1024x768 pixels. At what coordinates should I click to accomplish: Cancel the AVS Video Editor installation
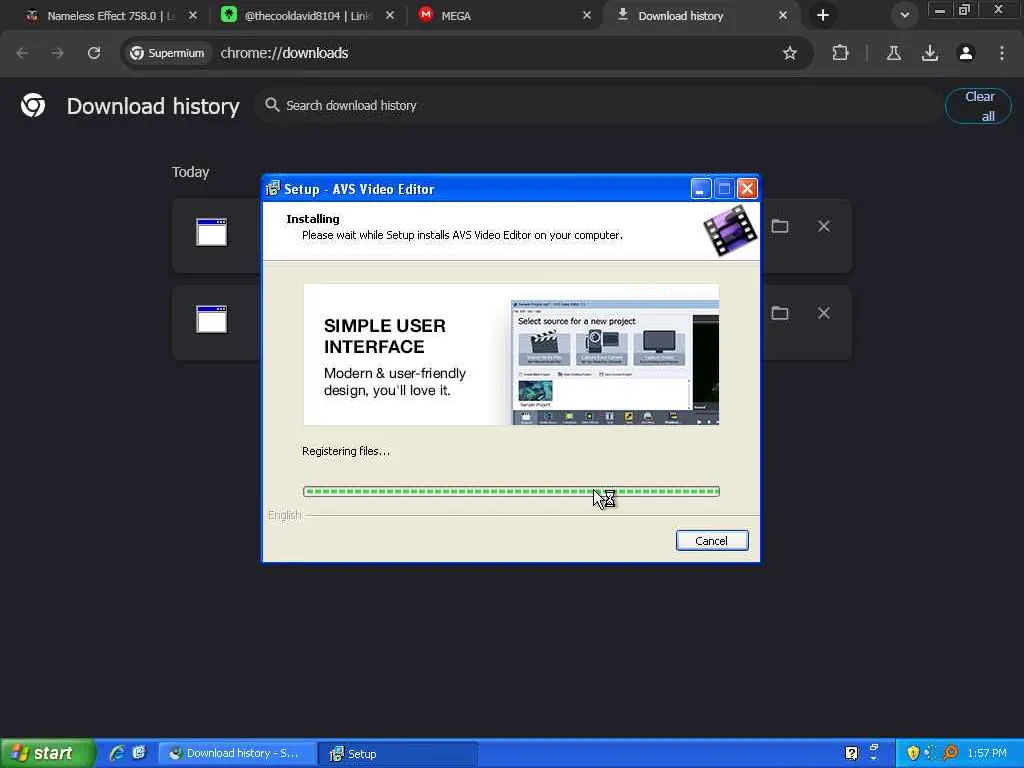pos(711,541)
